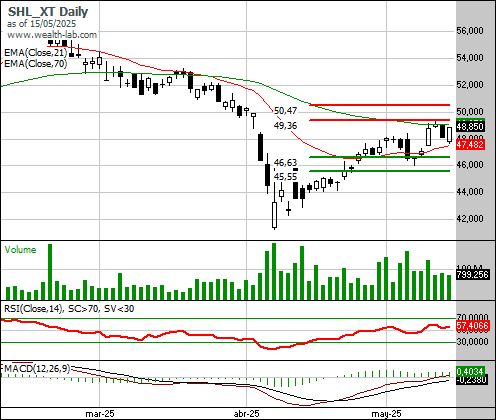Click the mar-25 date axis label
The height and width of the screenshot is (420, 496).
pyautogui.click(x=100, y=414)
